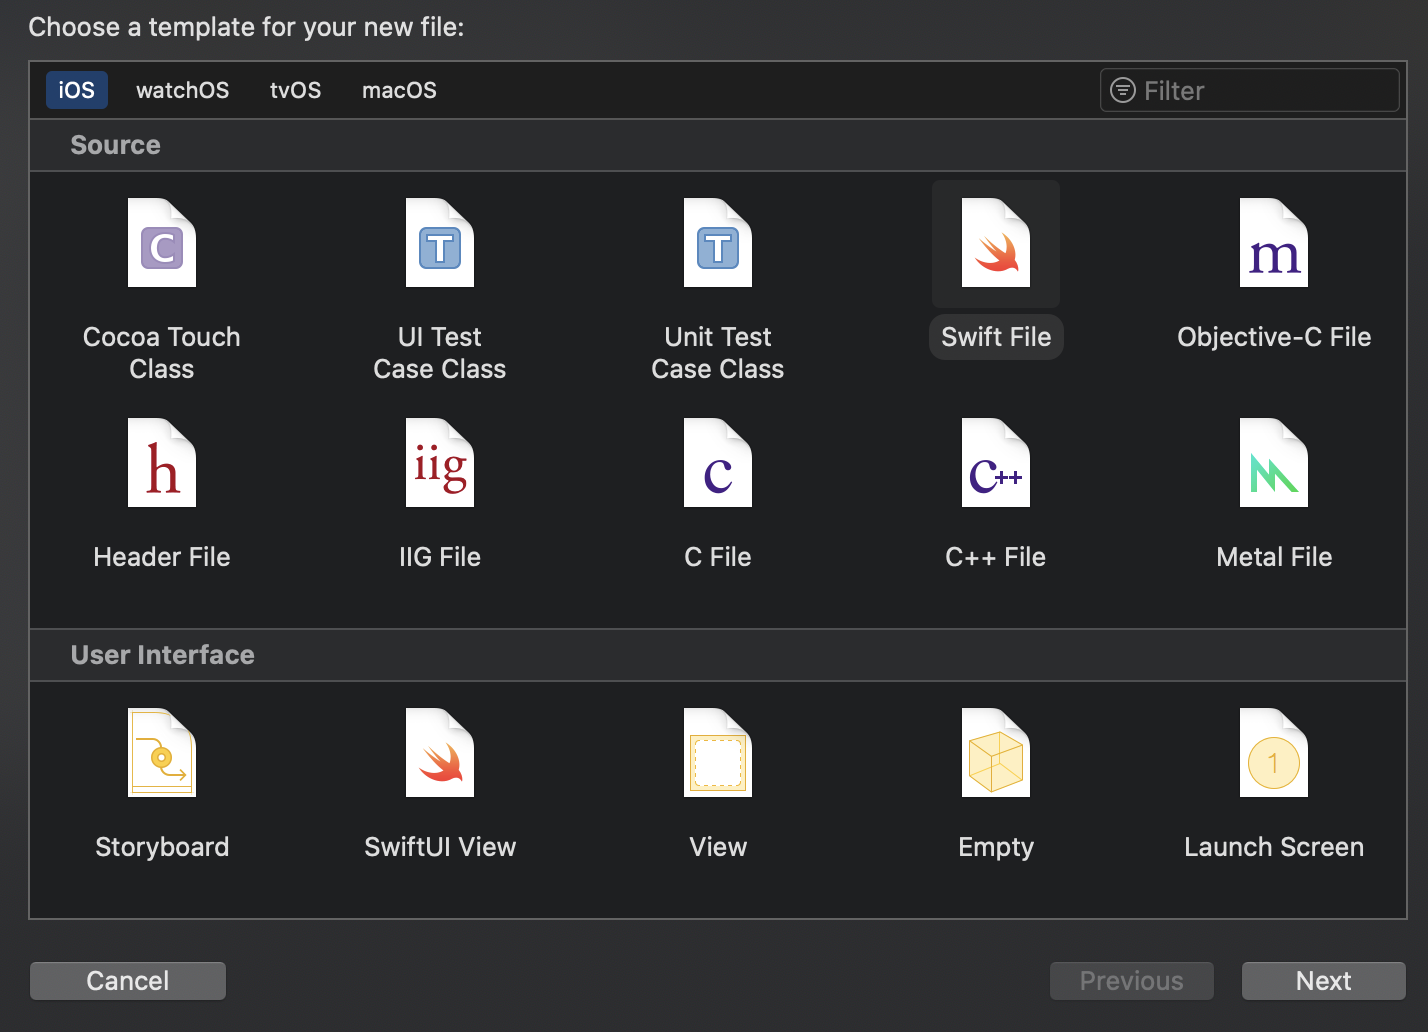1428x1032 pixels.
Task: Click the "UI Test Case Class" label
Action: [x=440, y=353]
